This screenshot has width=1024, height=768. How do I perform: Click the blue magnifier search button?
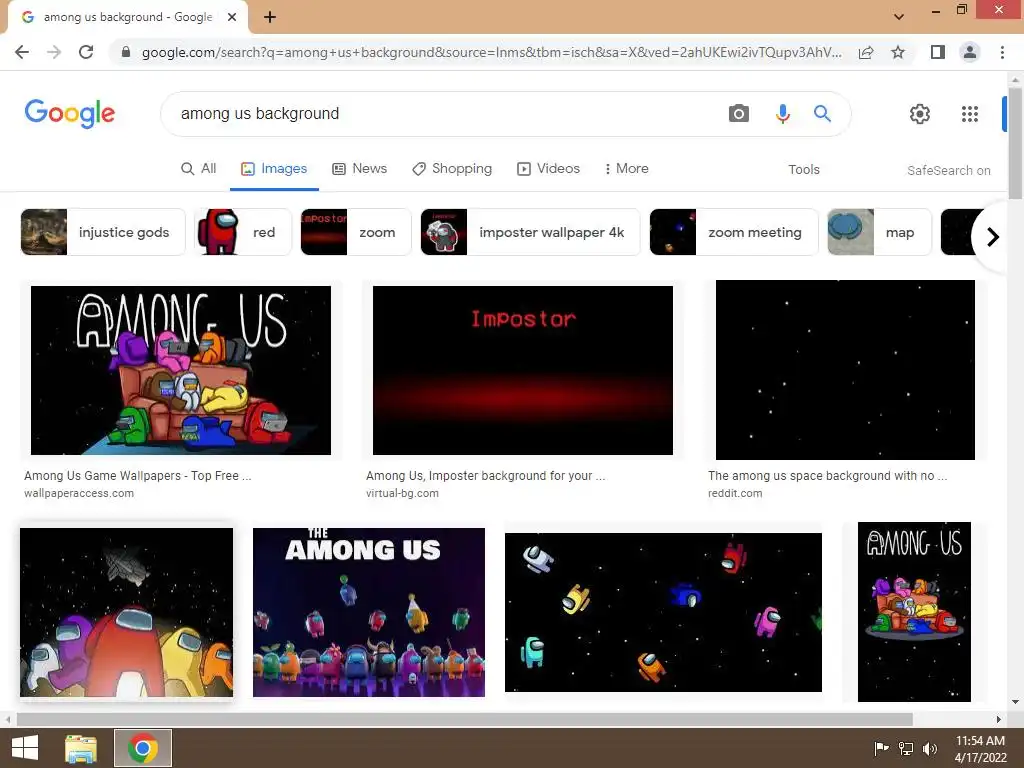822,114
